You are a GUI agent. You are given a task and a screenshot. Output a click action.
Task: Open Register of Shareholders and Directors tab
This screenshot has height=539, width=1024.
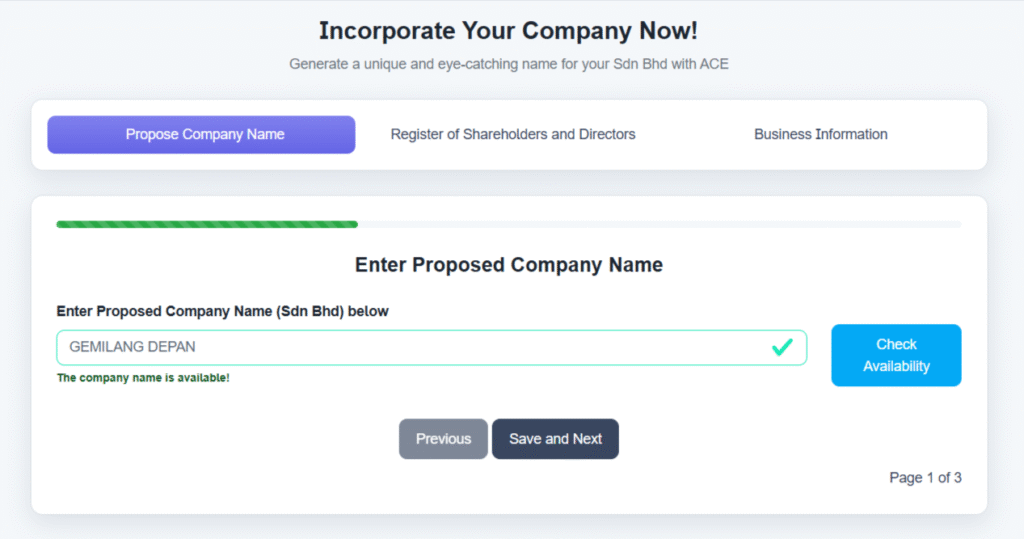tap(513, 135)
